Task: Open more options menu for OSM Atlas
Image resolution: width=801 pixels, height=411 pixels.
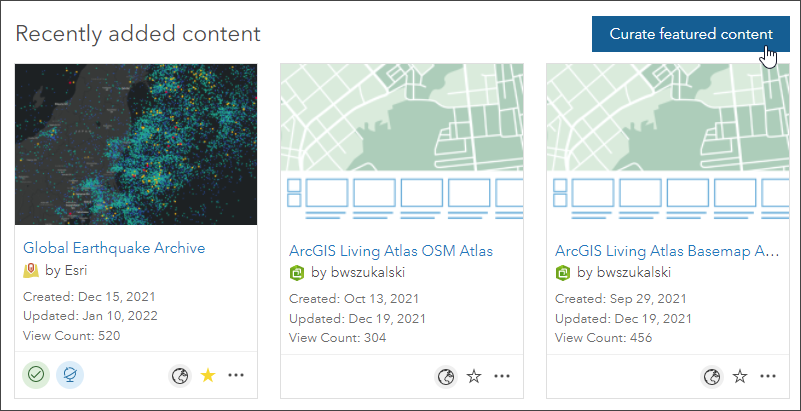Action: tap(502, 377)
